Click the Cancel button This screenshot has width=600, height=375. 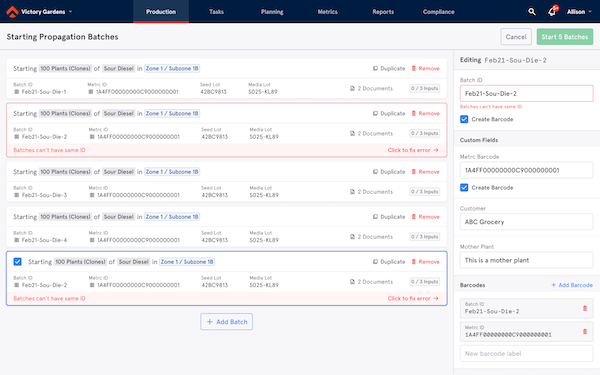pos(516,37)
